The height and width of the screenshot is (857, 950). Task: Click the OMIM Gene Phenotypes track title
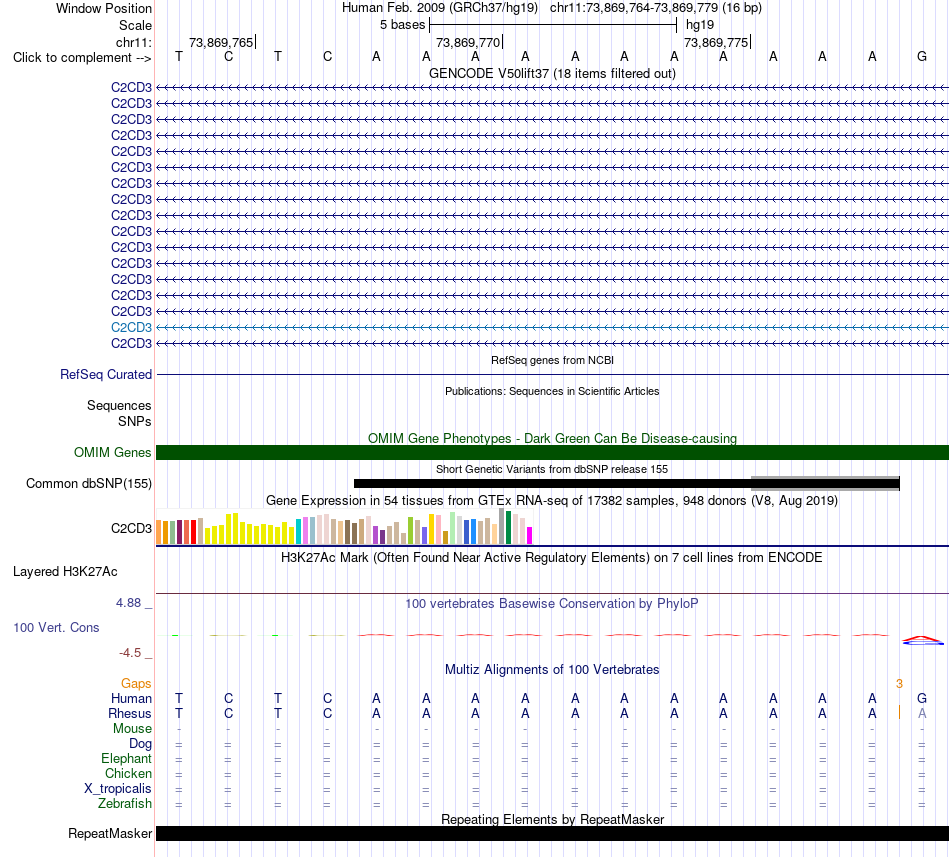coord(552,438)
